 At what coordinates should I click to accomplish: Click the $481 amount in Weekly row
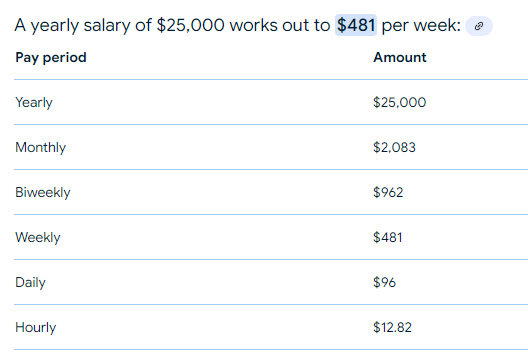click(x=388, y=237)
